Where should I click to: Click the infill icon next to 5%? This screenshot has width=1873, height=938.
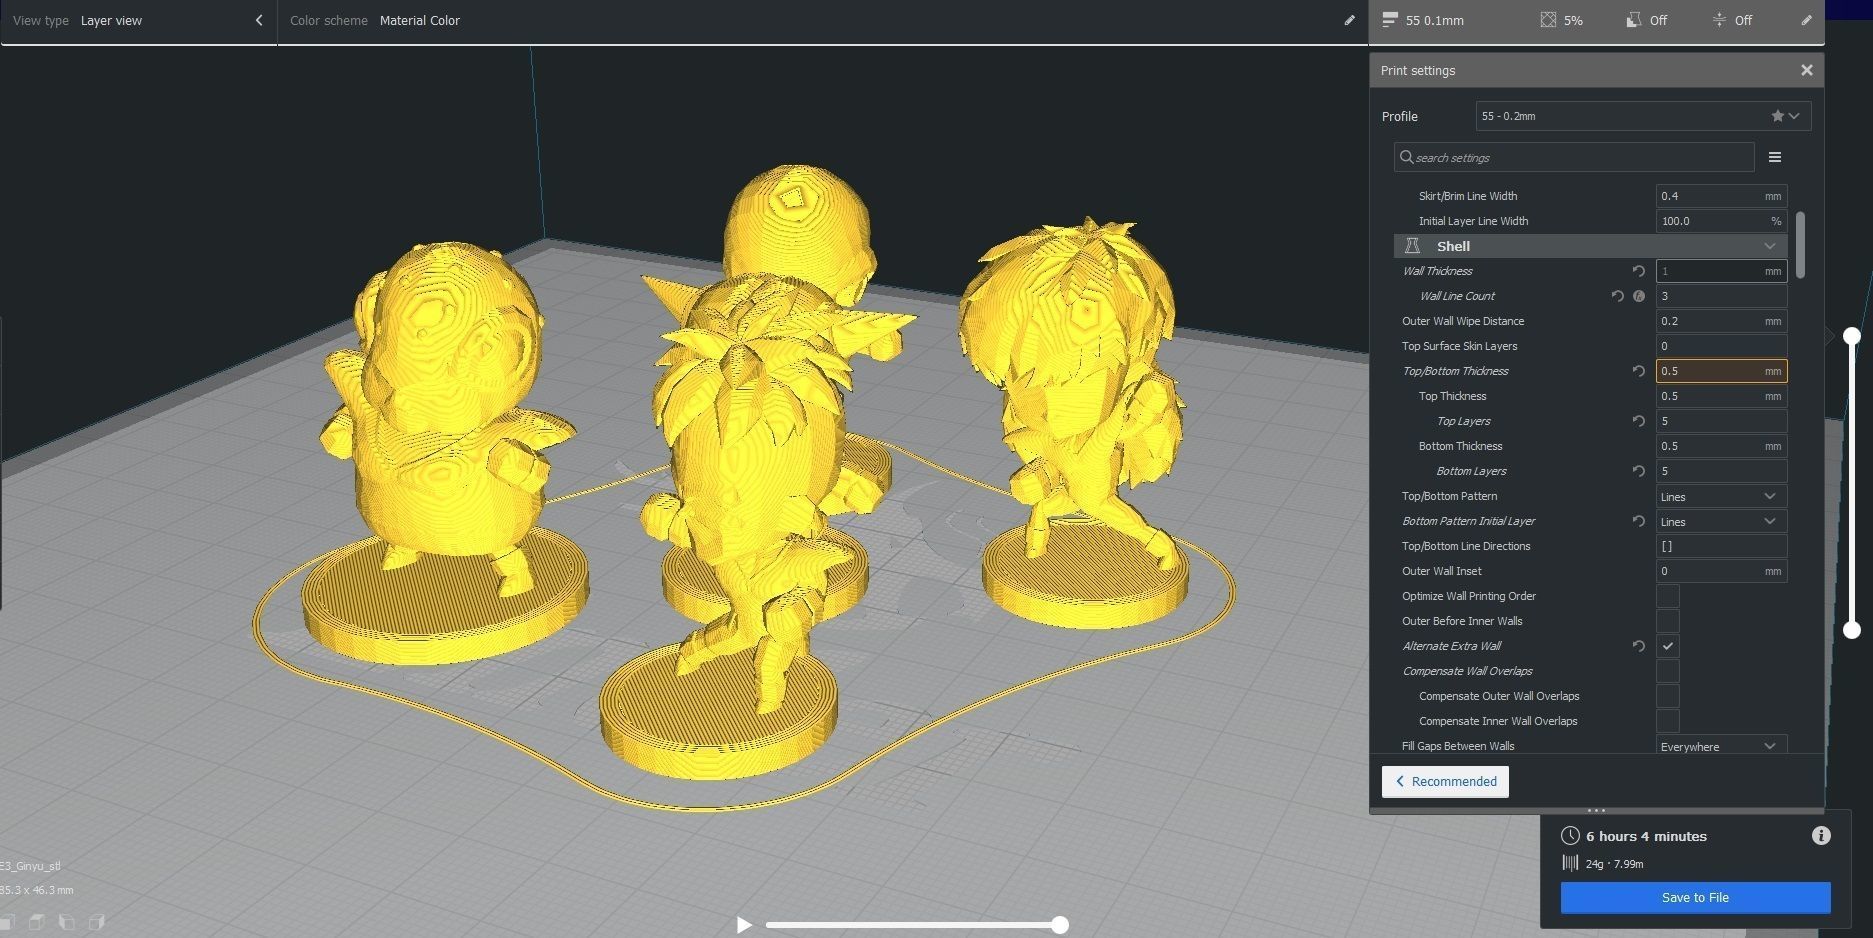point(1548,20)
